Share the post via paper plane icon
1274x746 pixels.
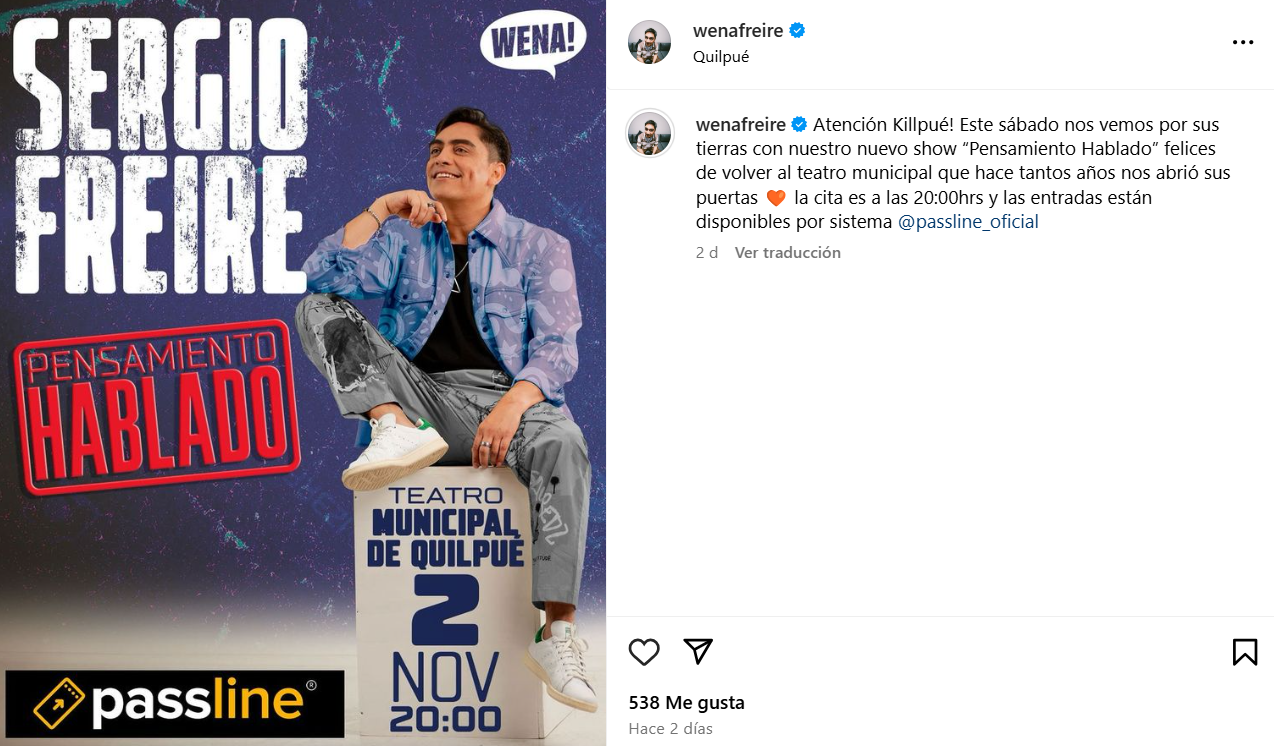pos(698,651)
